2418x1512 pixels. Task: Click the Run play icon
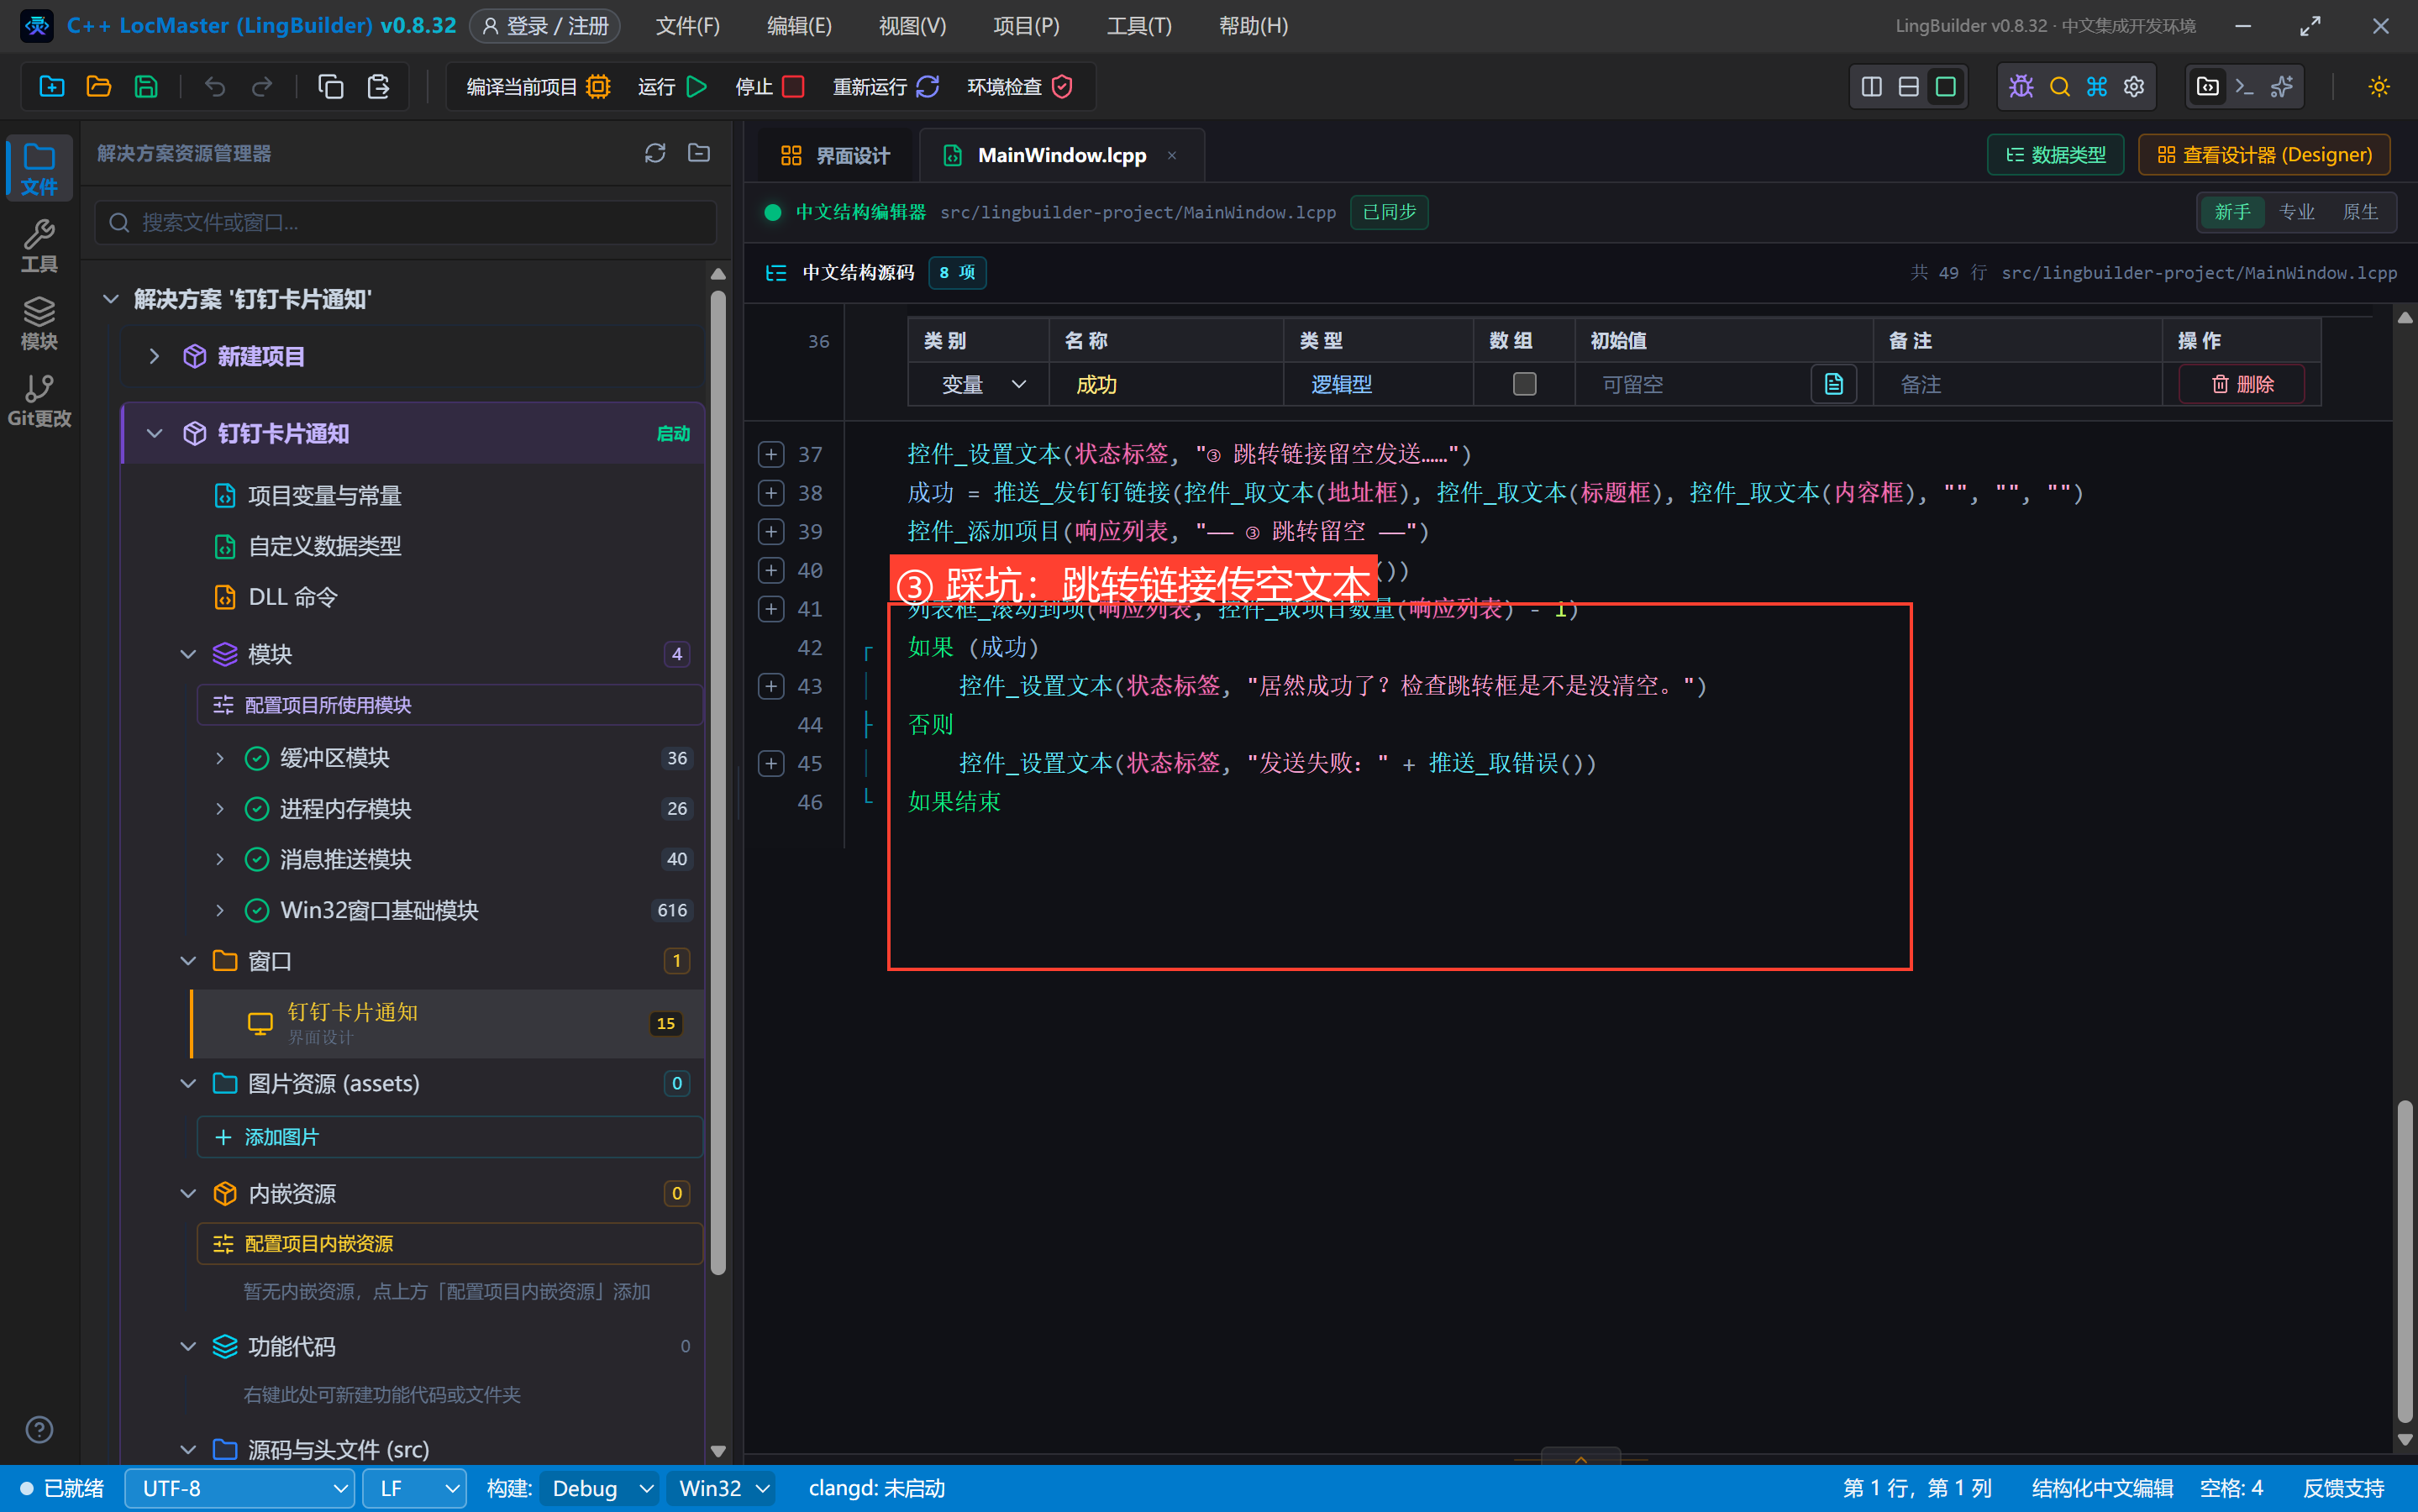pyautogui.click(x=697, y=87)
